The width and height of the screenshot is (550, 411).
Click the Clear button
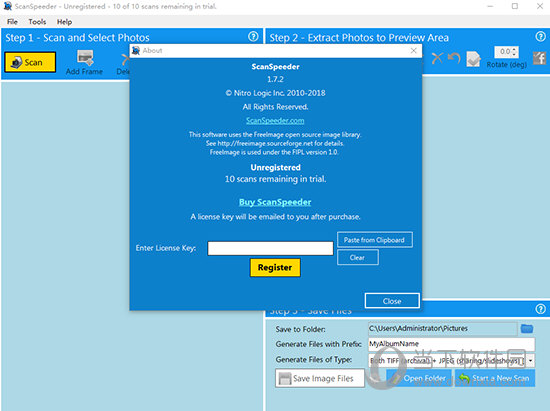pos(357,257)
